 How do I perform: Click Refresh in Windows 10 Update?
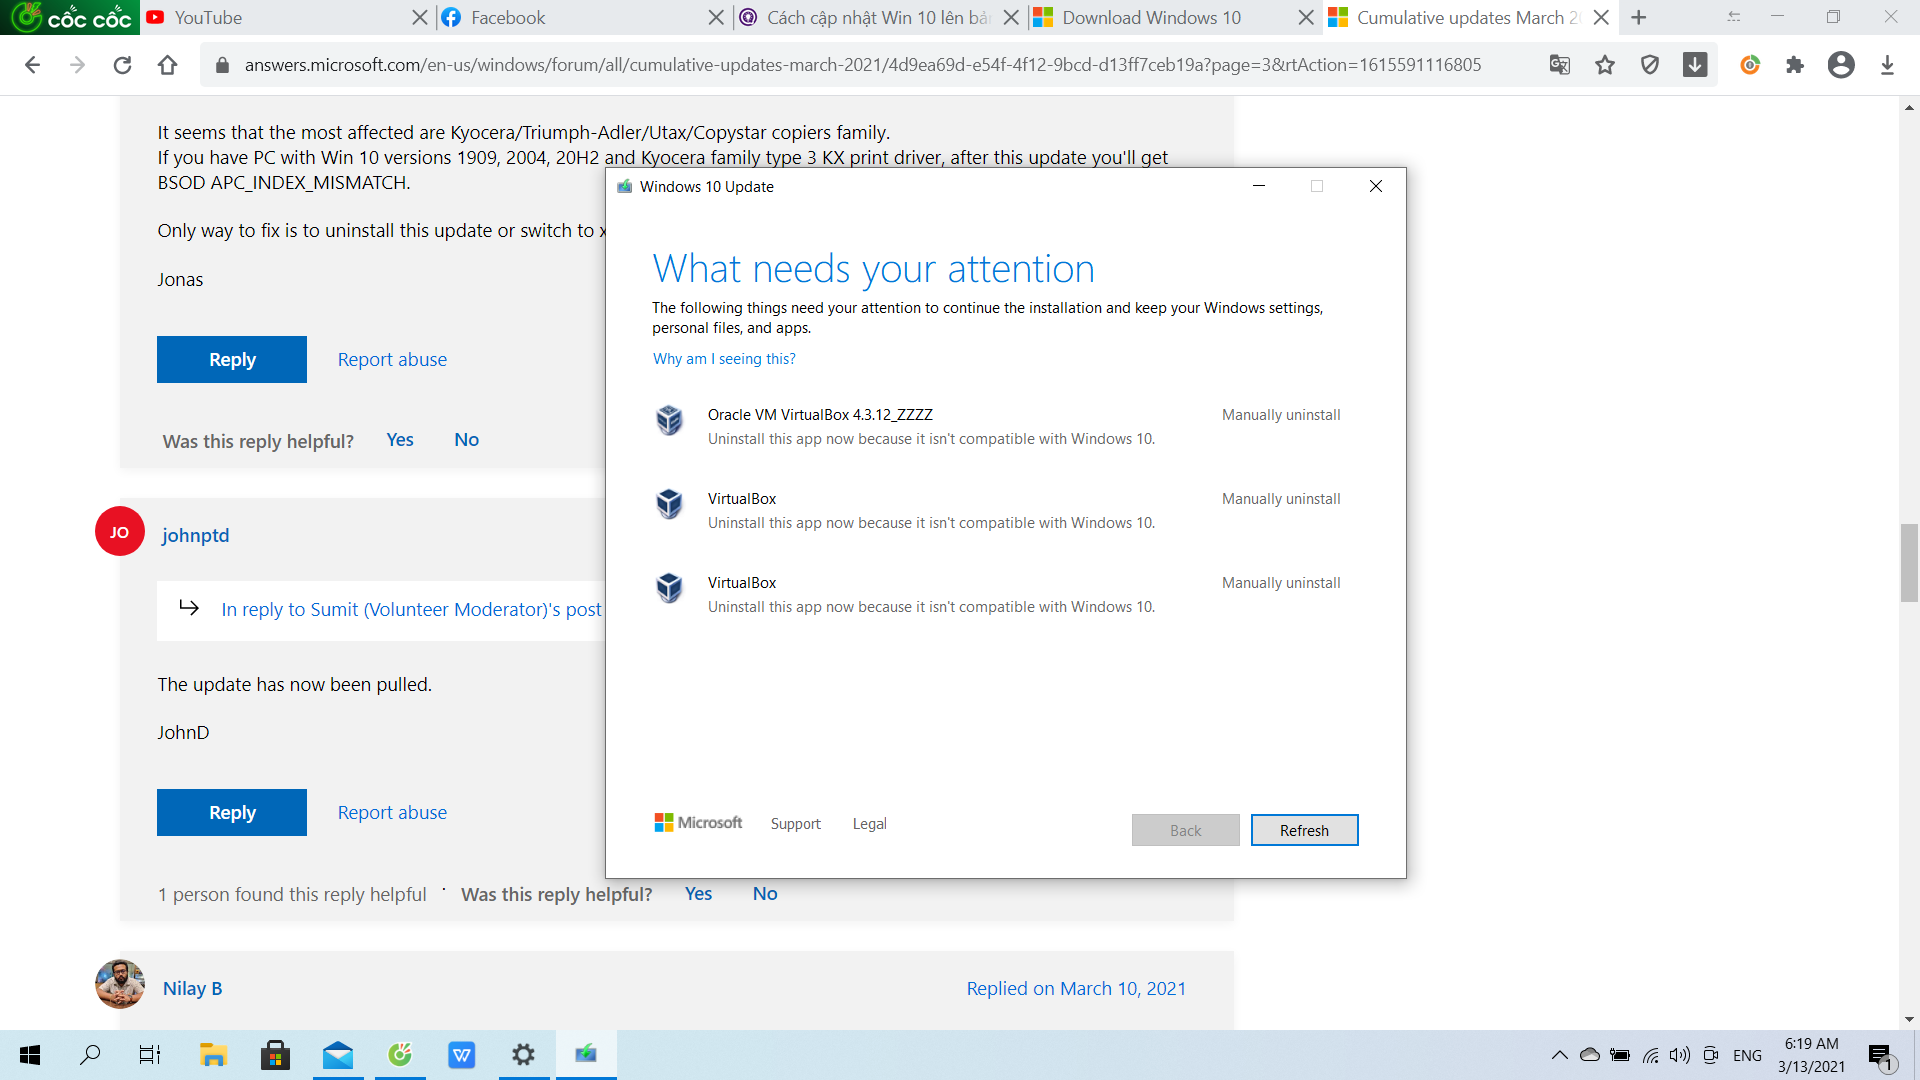point(1304,830)
